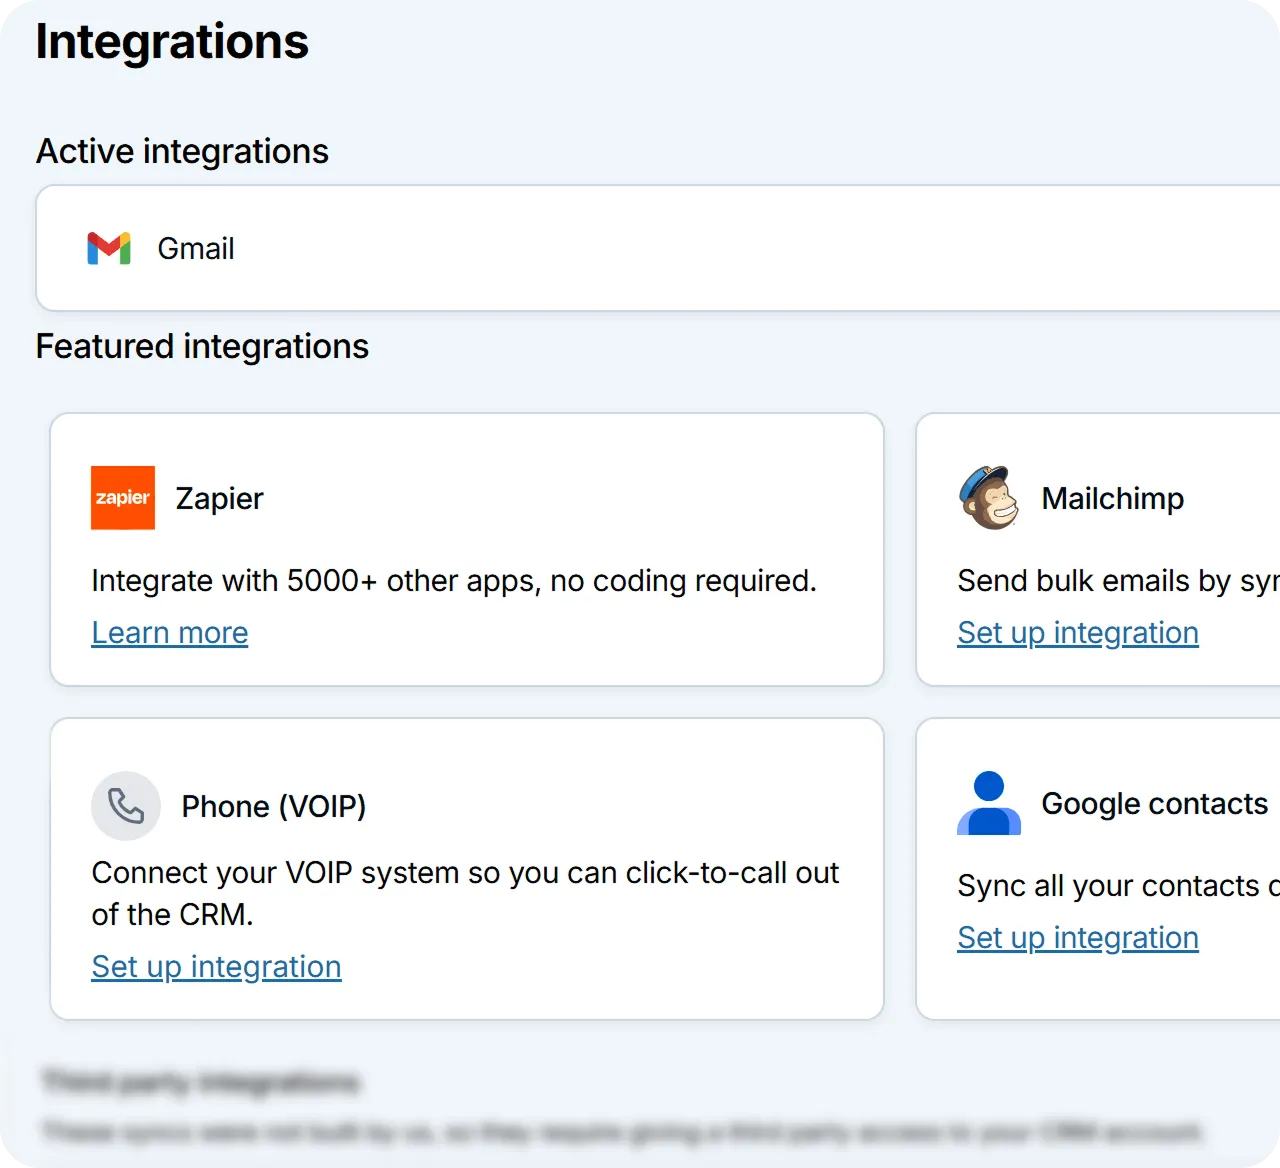
Task: Open Google contacts Set up integration link
Action: click(1078, 938)
